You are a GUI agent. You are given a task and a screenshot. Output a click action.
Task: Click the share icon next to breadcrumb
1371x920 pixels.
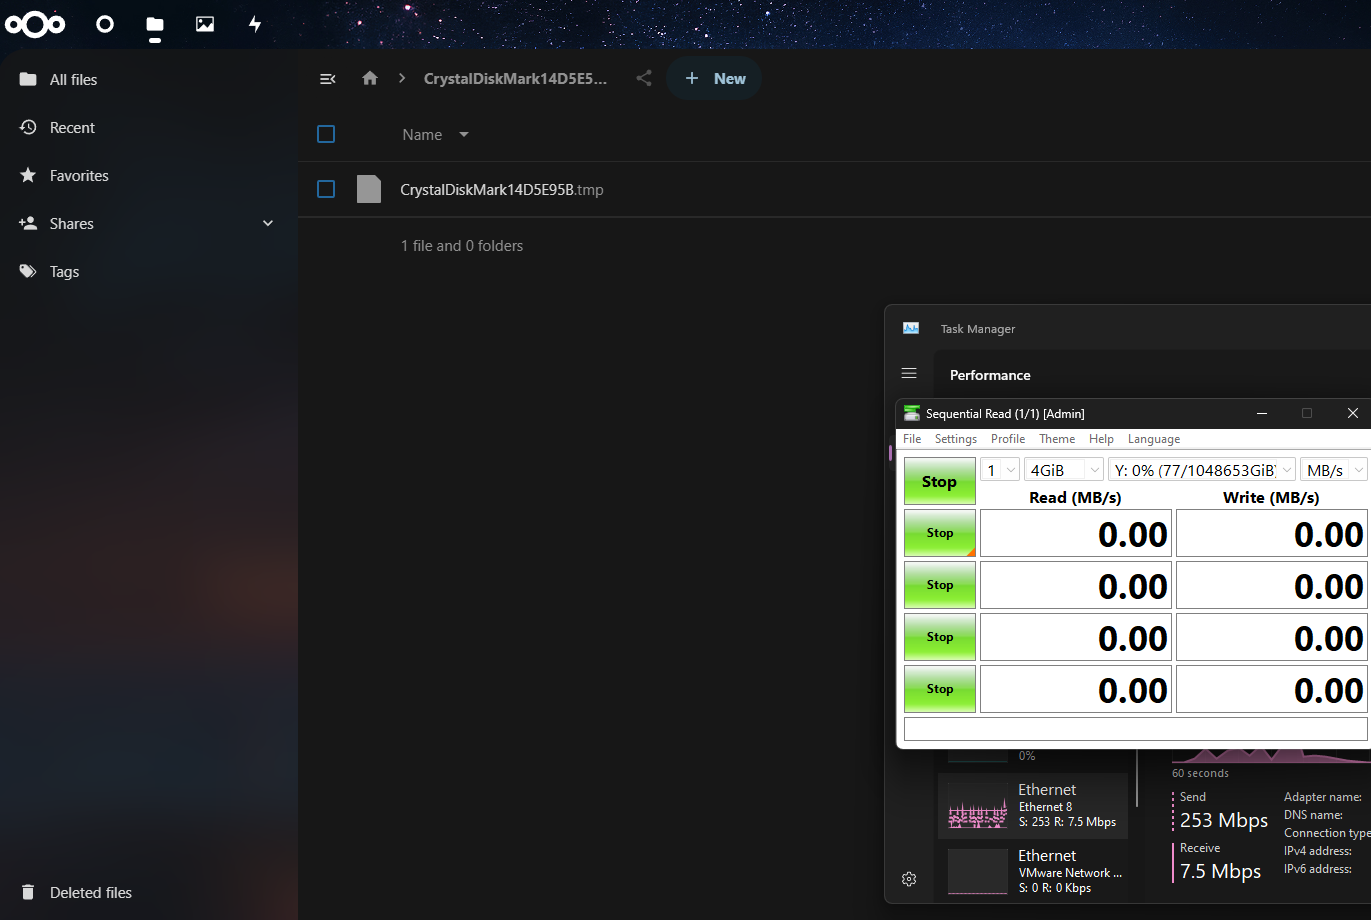pyautogui.click(x=644, y=78)
